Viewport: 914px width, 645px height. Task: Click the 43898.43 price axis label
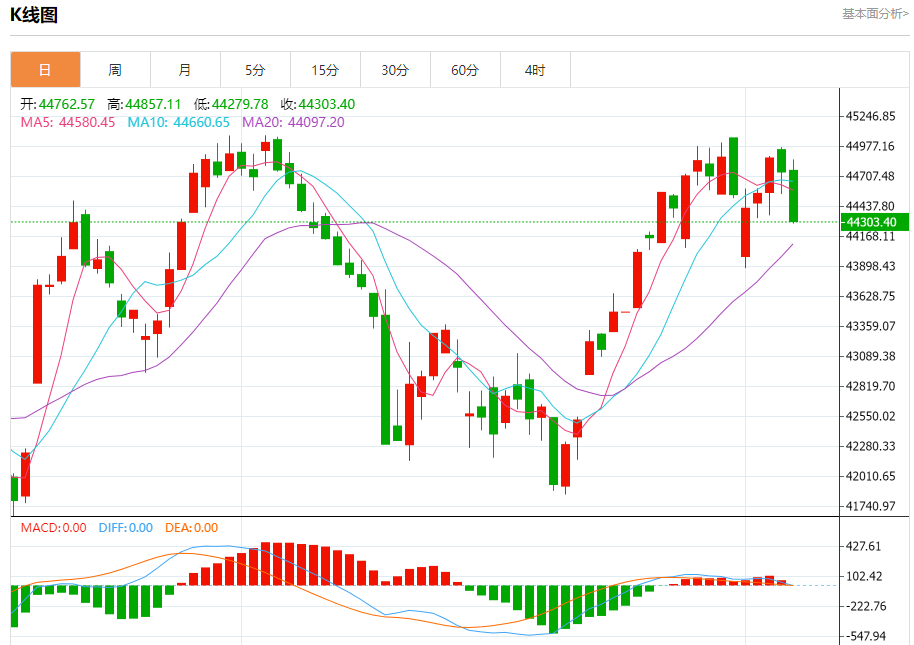(870, 266)
